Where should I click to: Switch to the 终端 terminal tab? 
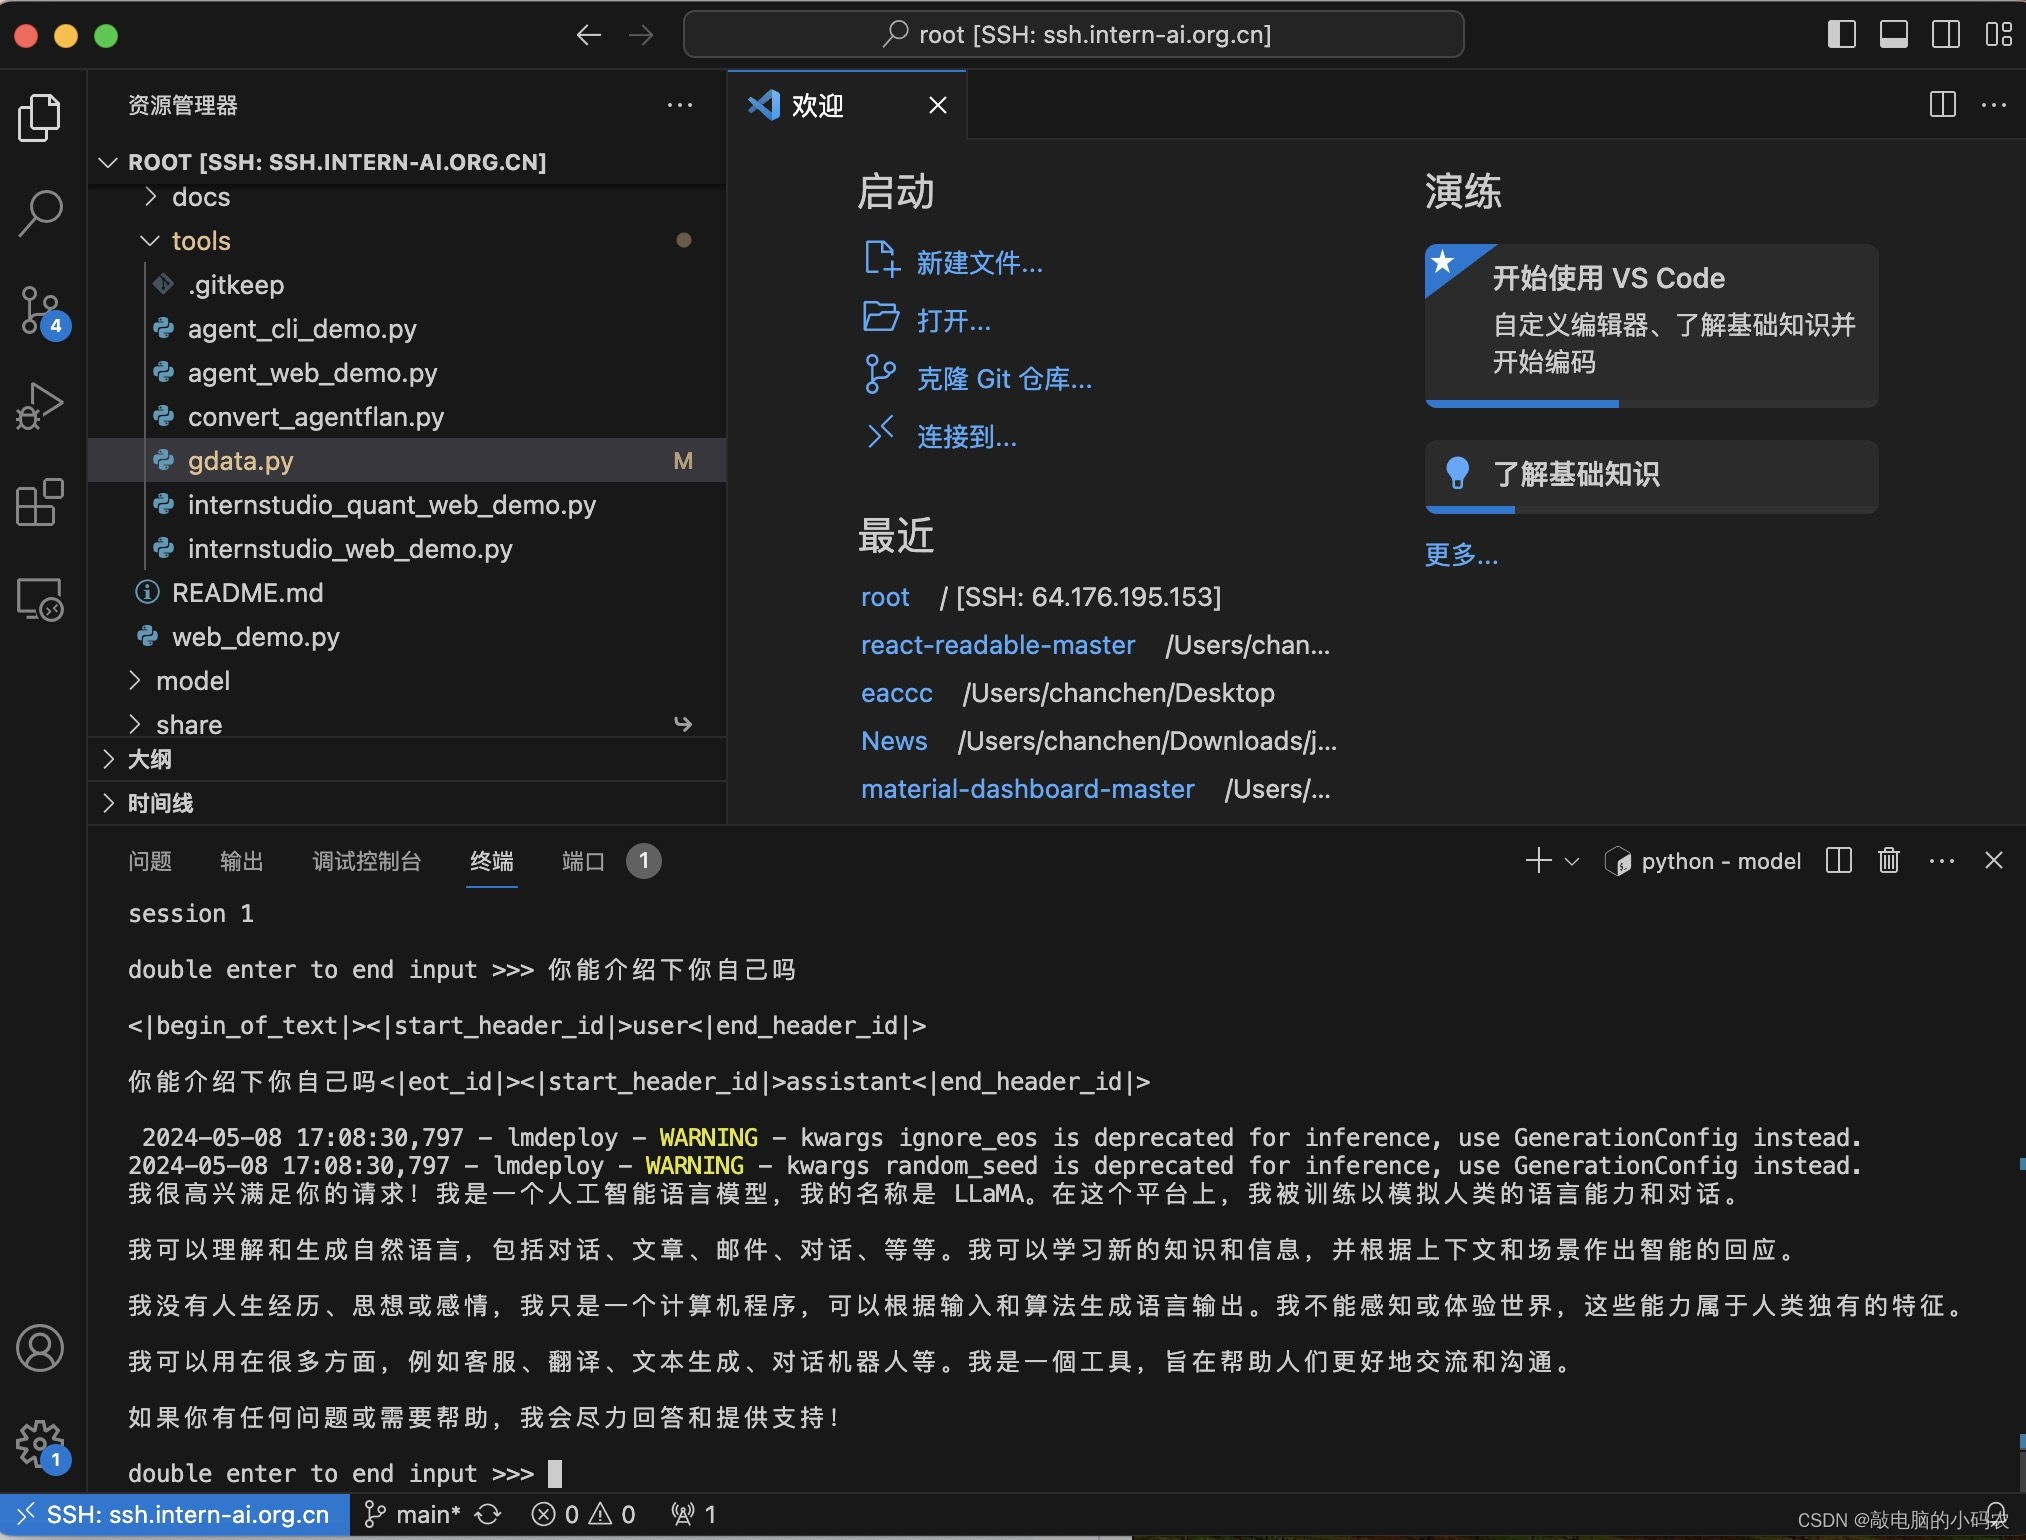point(492,861)
